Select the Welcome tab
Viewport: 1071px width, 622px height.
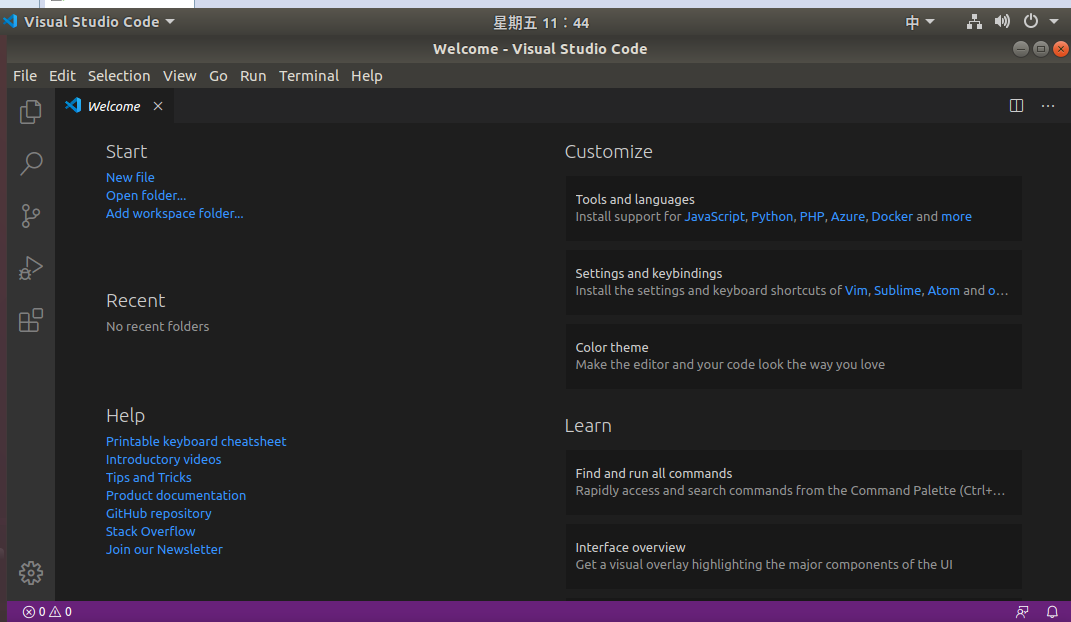[114, 106]
